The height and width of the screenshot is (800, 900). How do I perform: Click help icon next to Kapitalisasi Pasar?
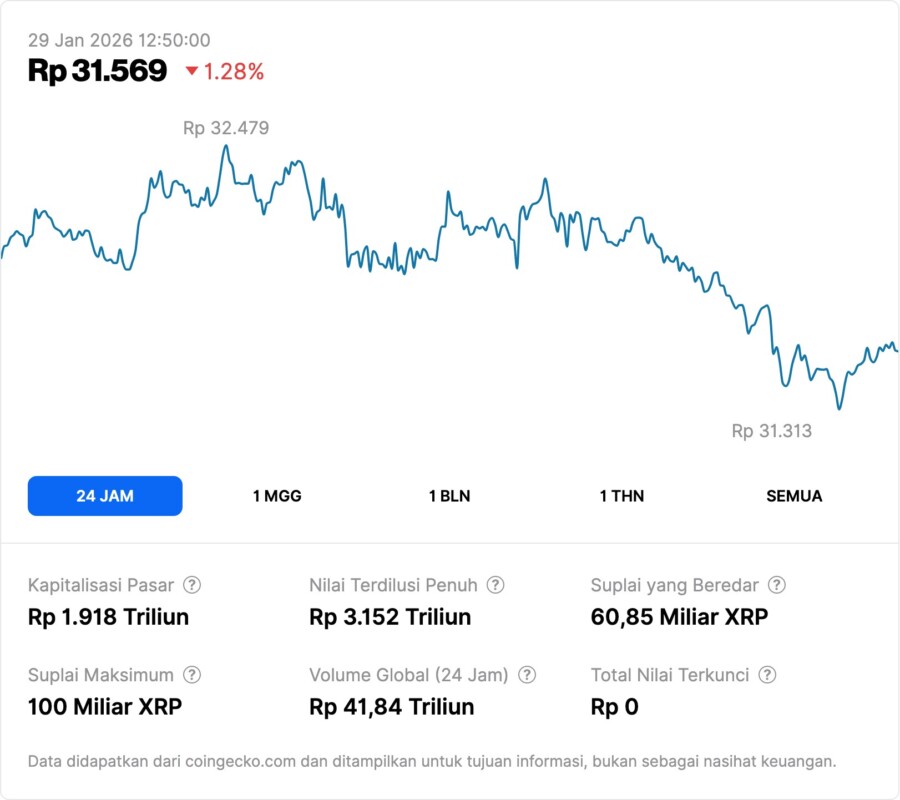pyautogui.click(x=192, y=585)
